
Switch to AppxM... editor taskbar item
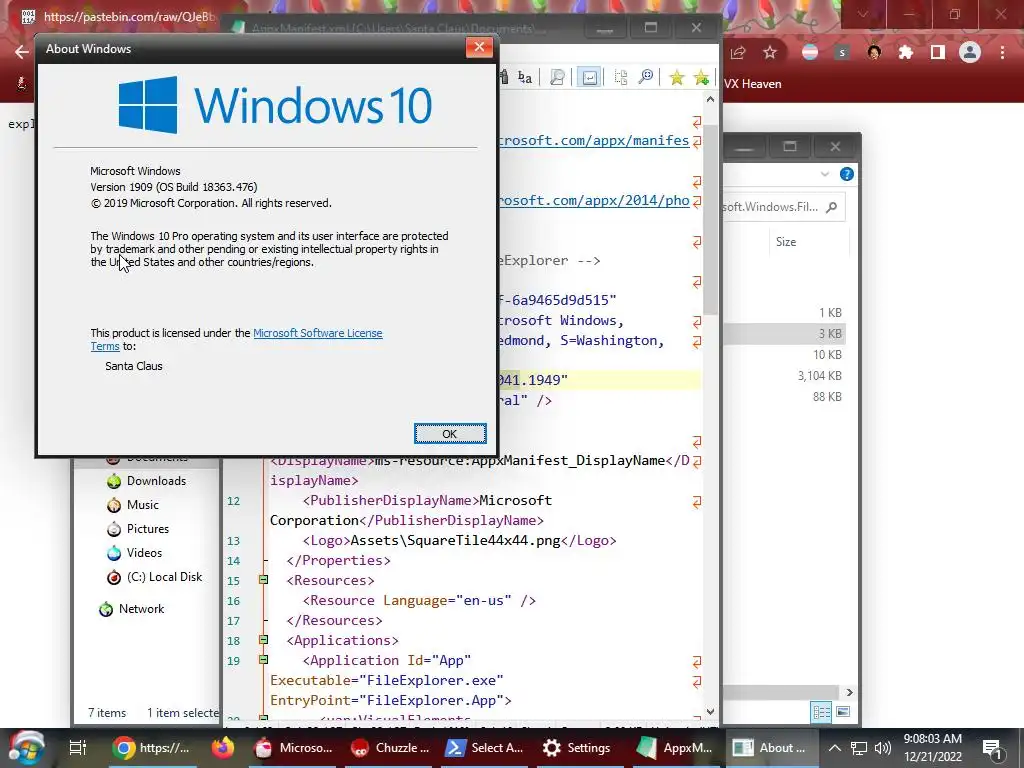(675, 748)
